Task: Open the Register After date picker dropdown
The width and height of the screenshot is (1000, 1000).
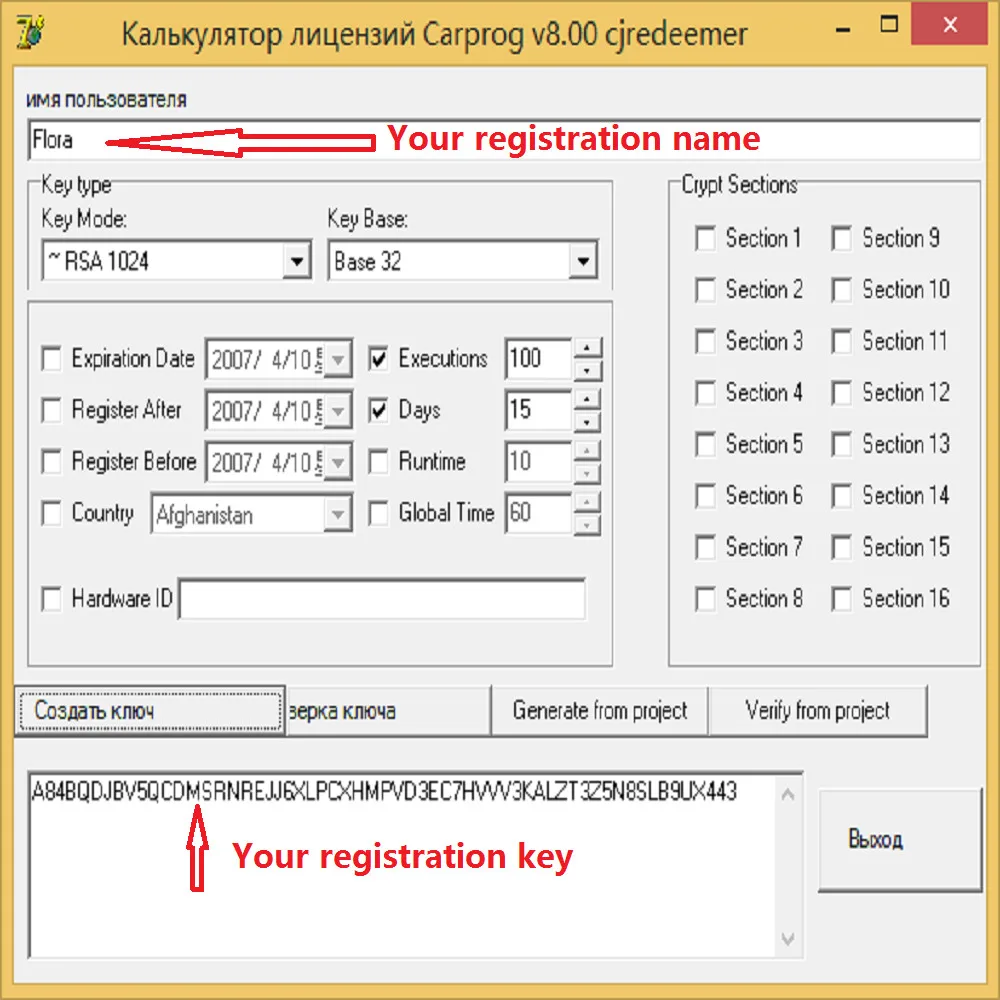Action: (338, 411)
